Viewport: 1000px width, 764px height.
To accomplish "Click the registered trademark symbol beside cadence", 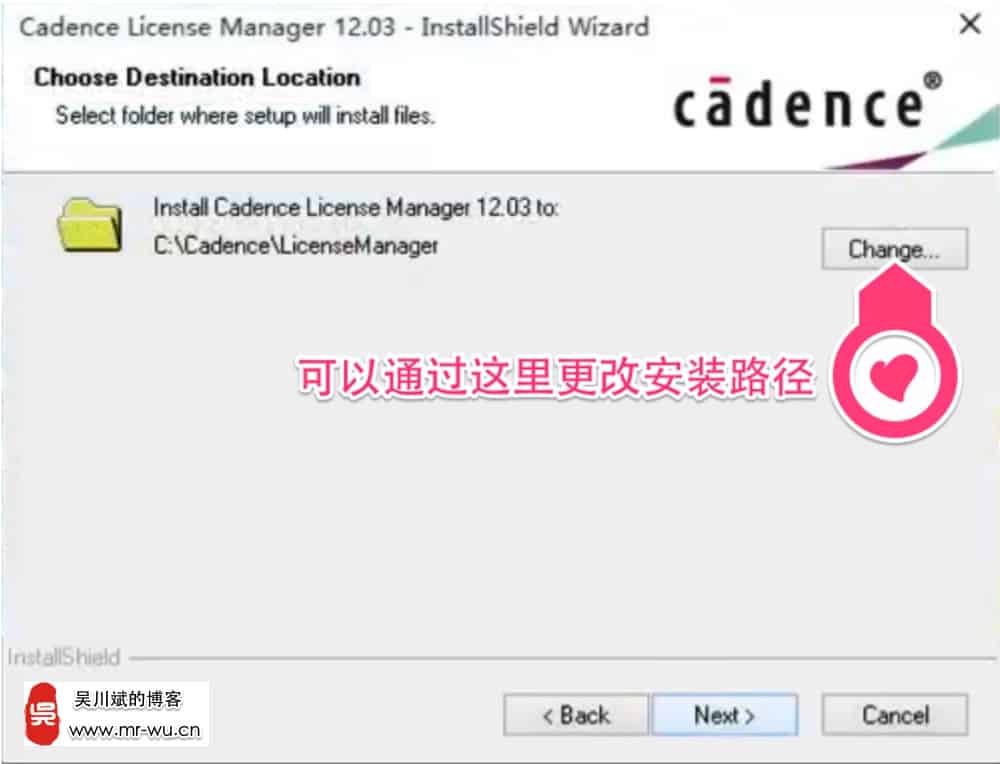I will 932,80.
